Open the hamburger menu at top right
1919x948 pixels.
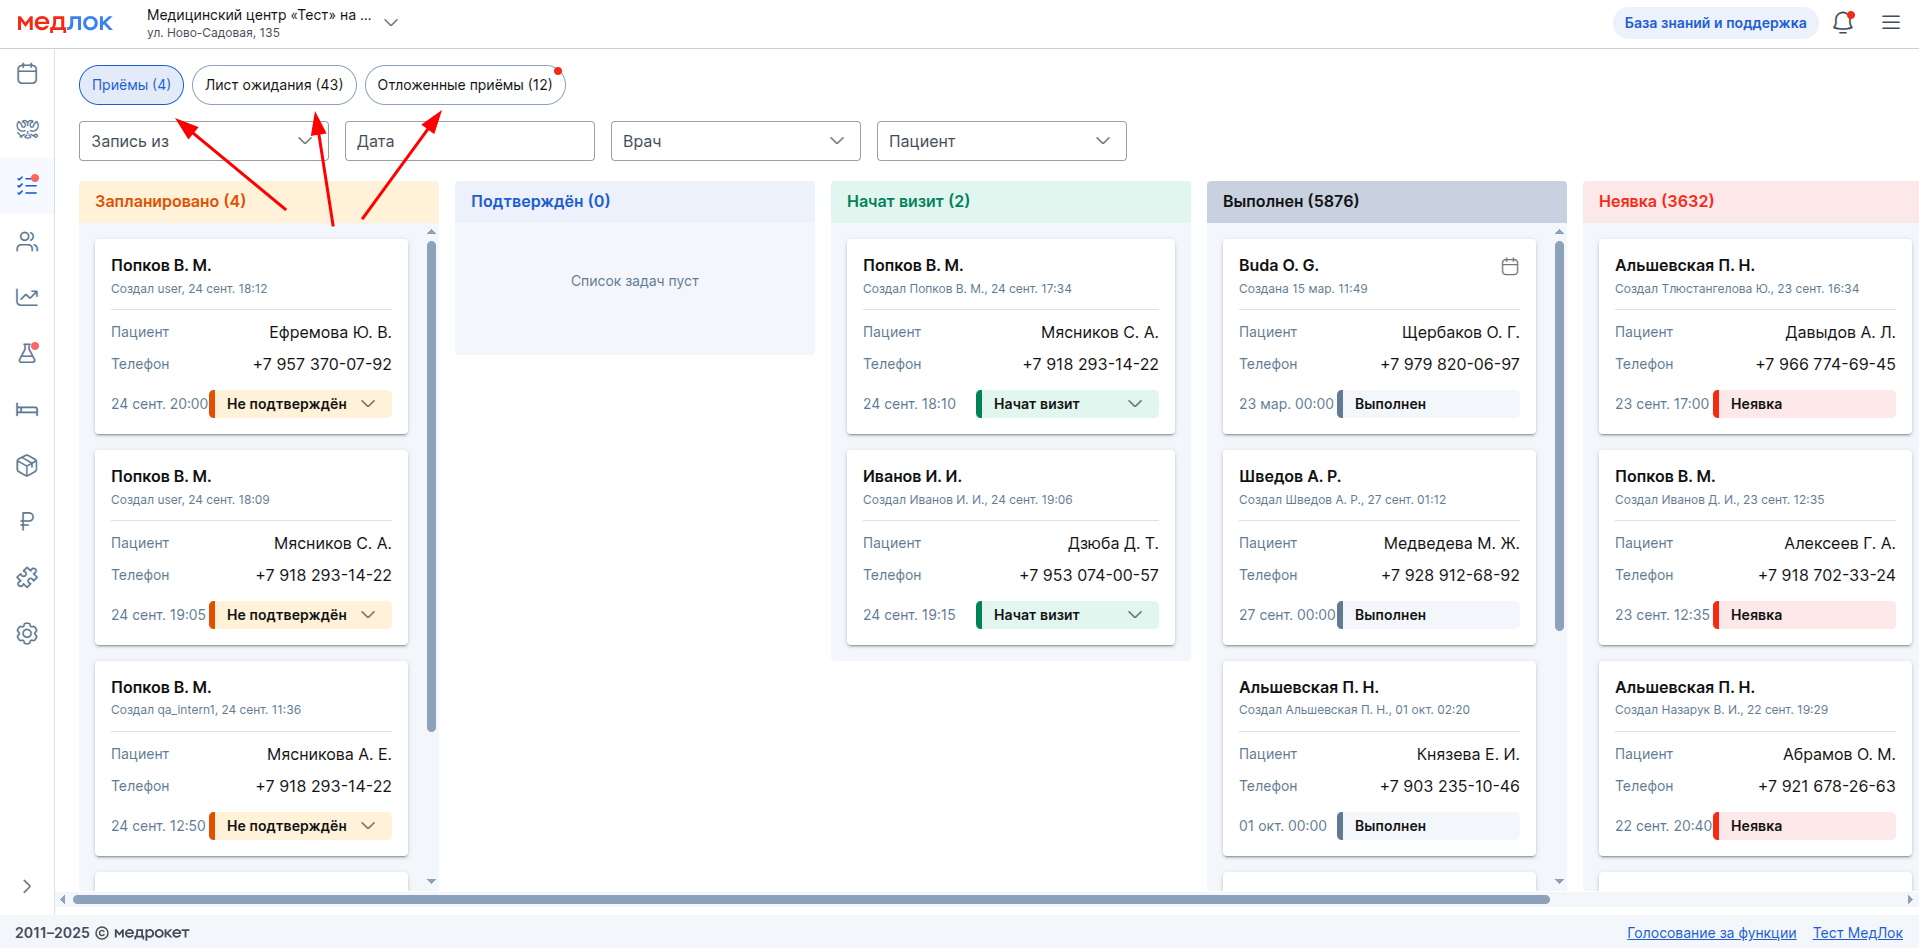click(x=1890, y=23)
